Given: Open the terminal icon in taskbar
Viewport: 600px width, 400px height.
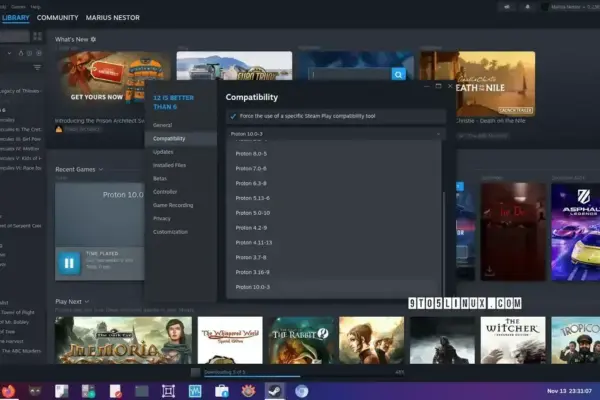Looking at the screenshot, I should 142,391.
